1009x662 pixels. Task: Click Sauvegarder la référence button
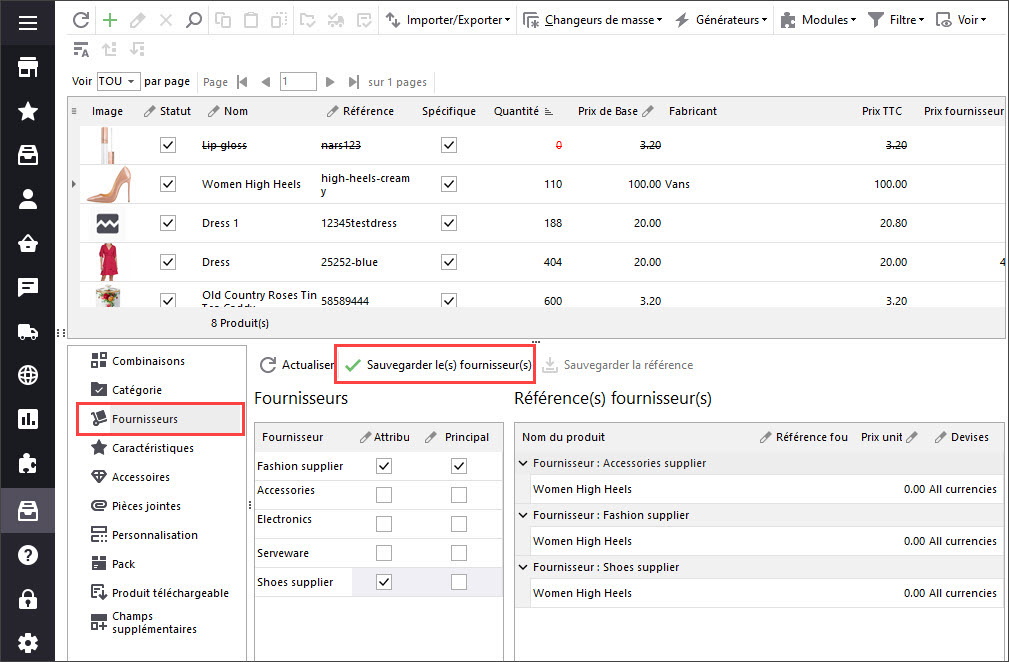(x=618, y=365)
